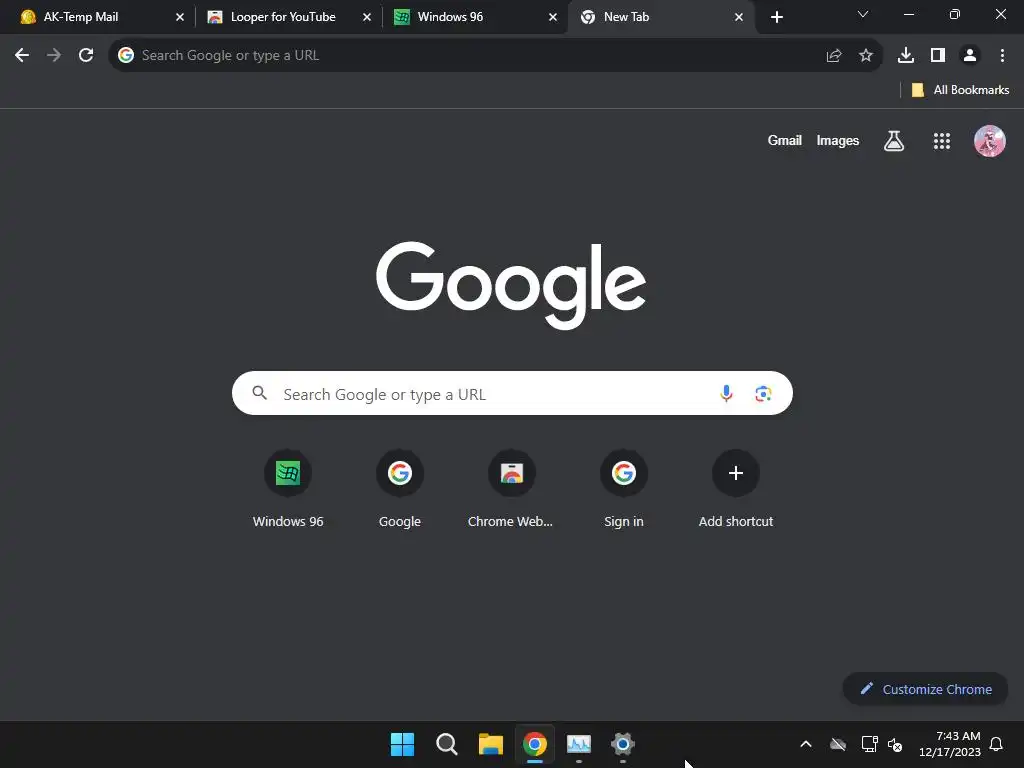Open the Google shortcut tile
Image resolution: width=1024 pixels, height=768 pixels.
(400, 488)
